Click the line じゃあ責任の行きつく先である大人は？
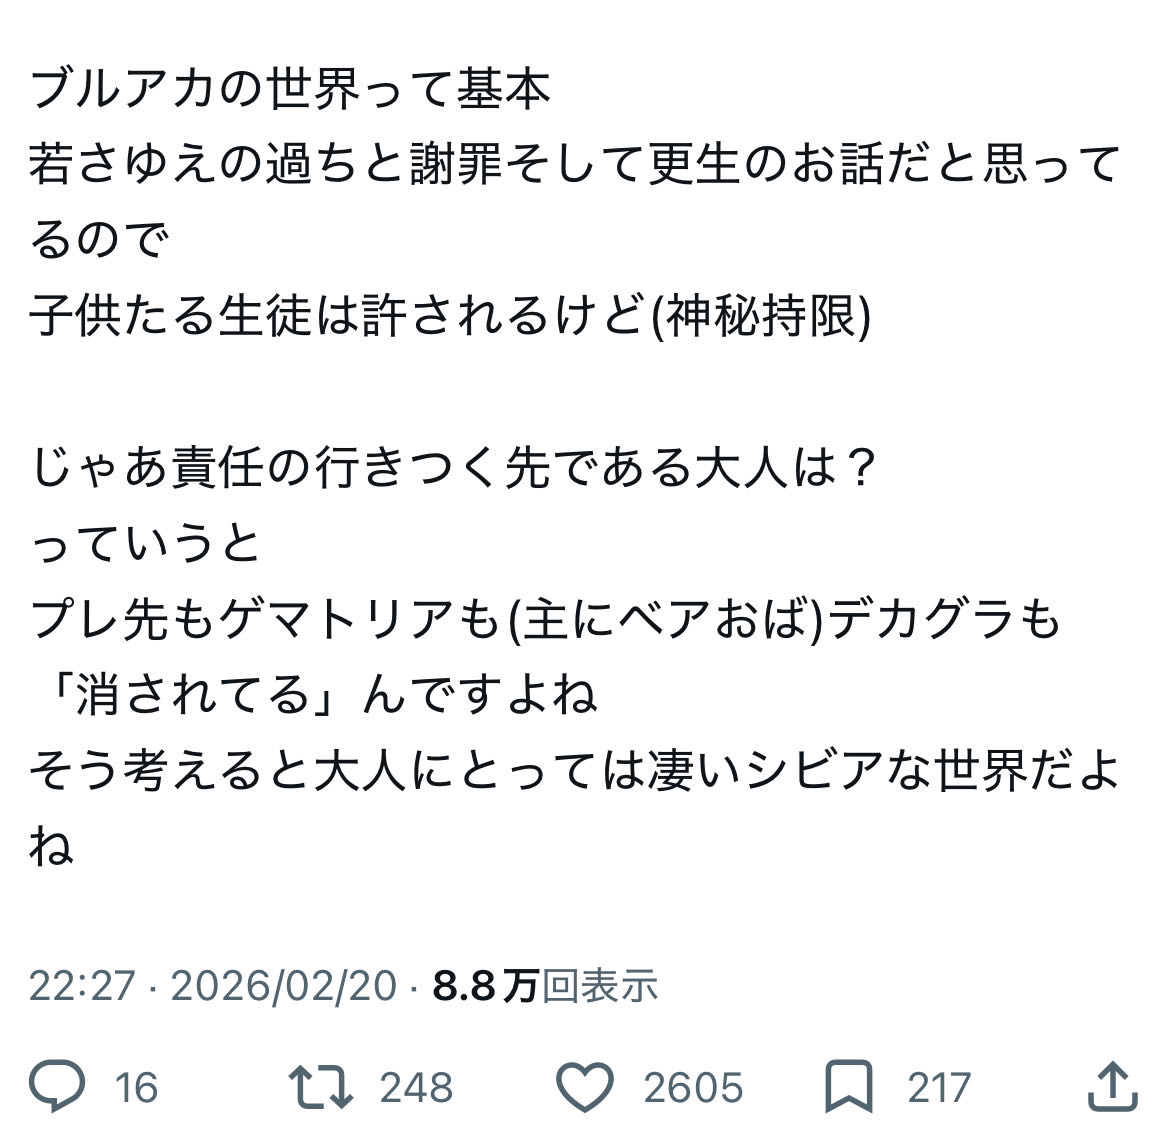 [455, 468]
